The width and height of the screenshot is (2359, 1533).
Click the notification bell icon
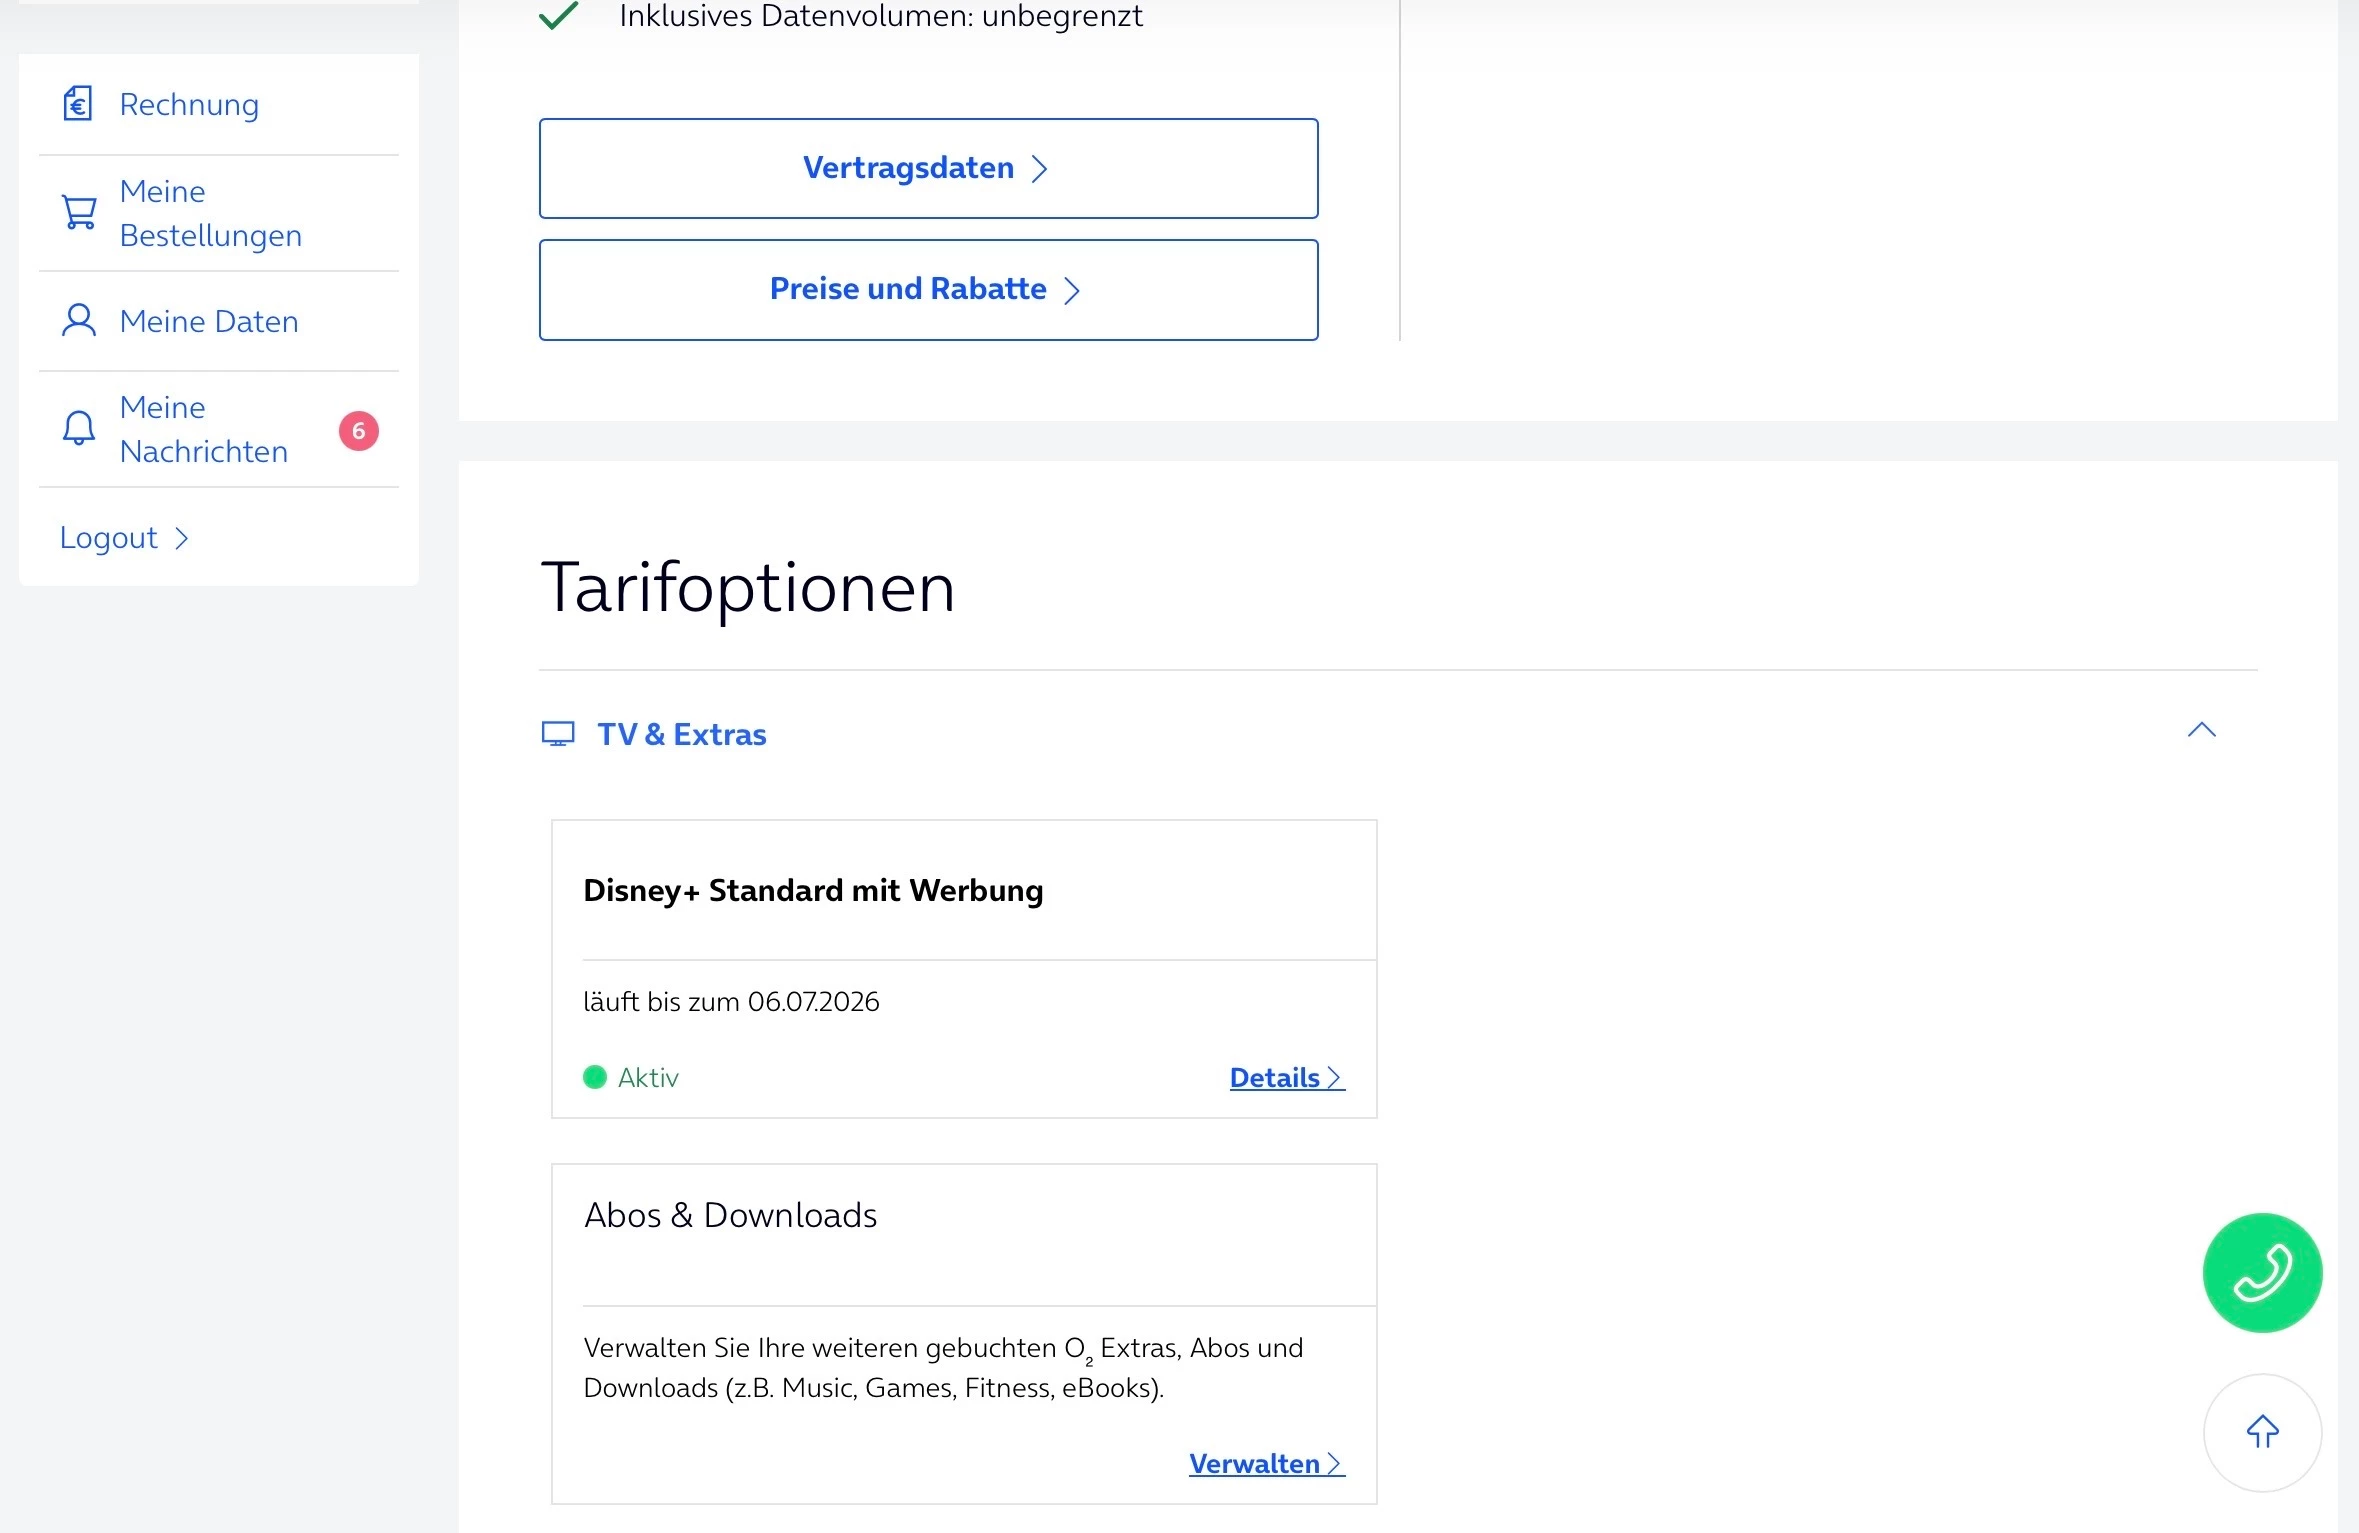point(79,428)
